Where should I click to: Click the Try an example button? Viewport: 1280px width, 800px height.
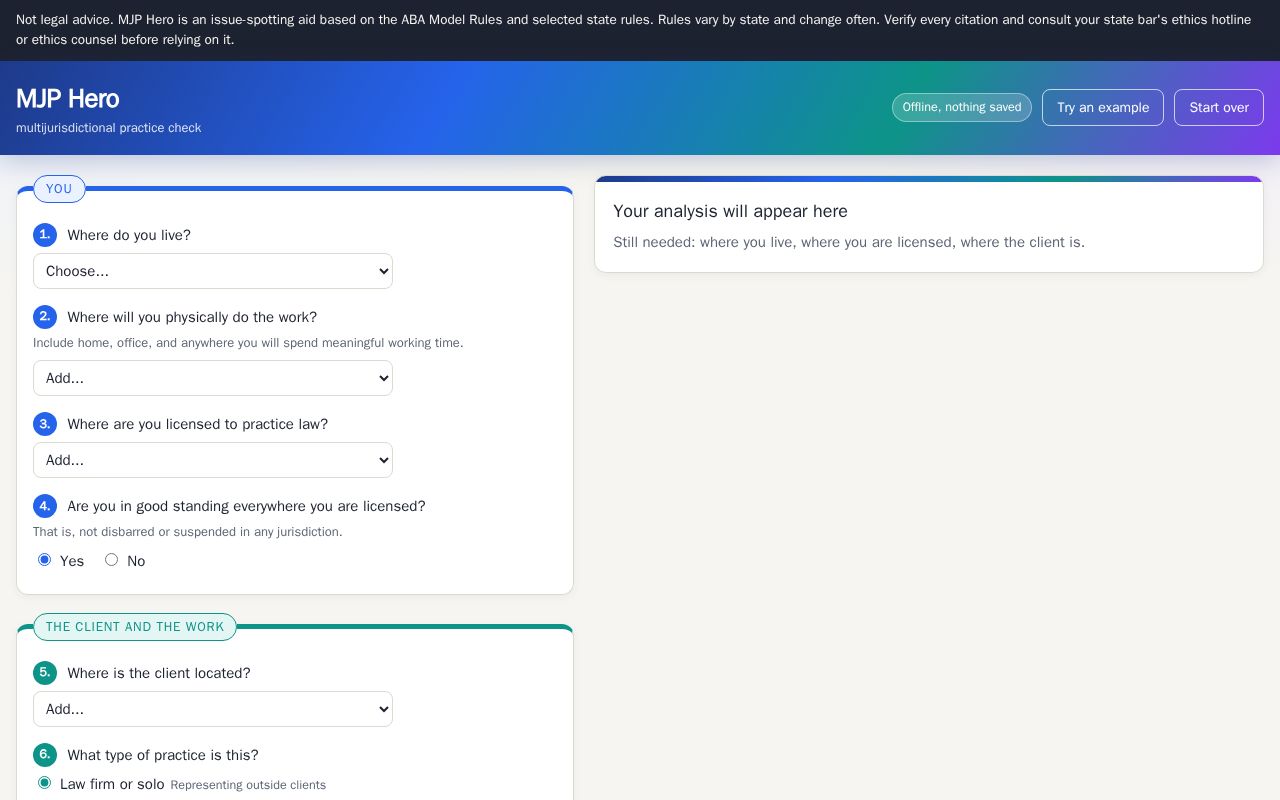(x=1103, y=108)
